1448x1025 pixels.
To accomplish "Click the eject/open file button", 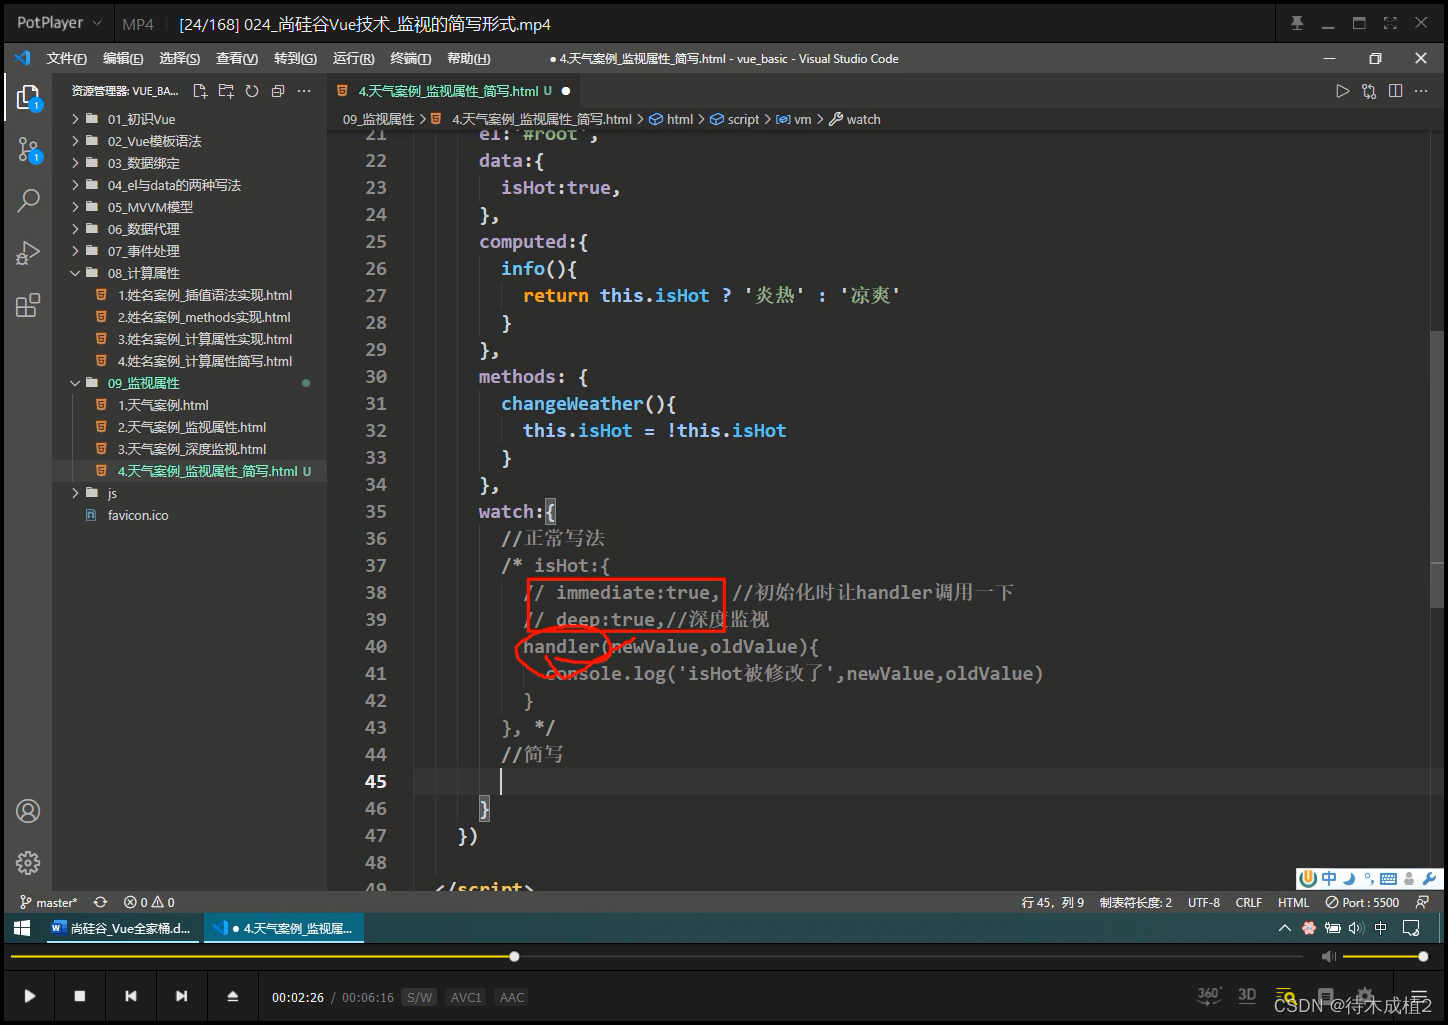I will click(232, 996).
